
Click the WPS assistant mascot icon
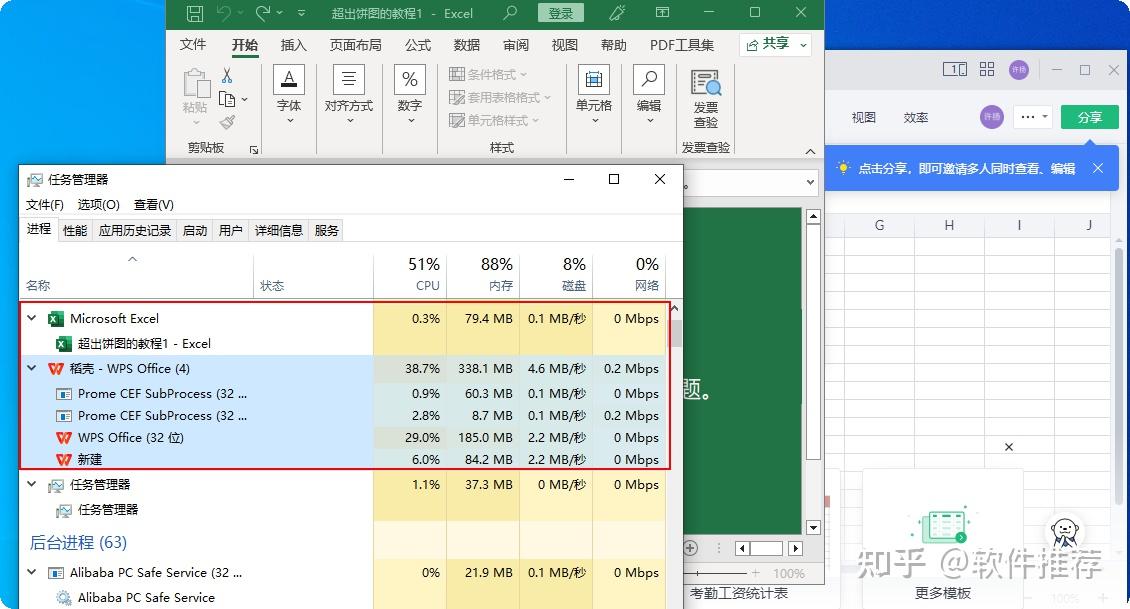pos(1064,533)
